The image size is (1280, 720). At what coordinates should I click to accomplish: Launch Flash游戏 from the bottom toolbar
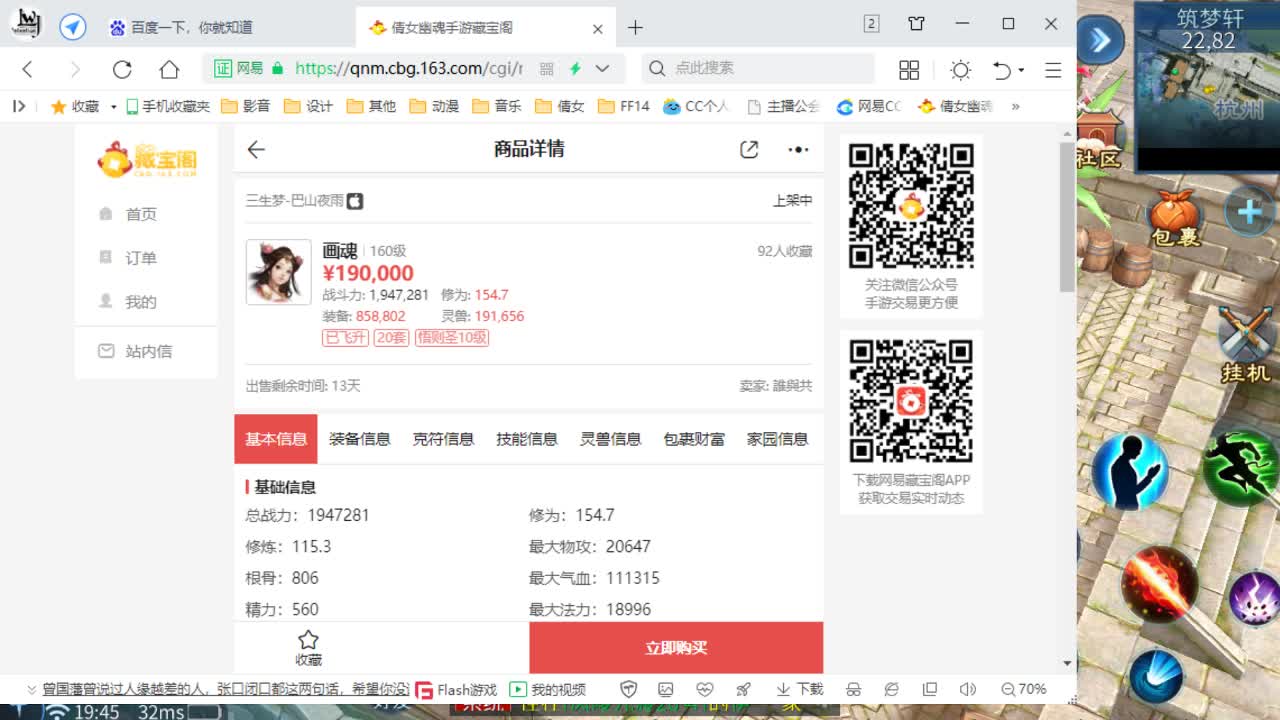pos(458,689)
